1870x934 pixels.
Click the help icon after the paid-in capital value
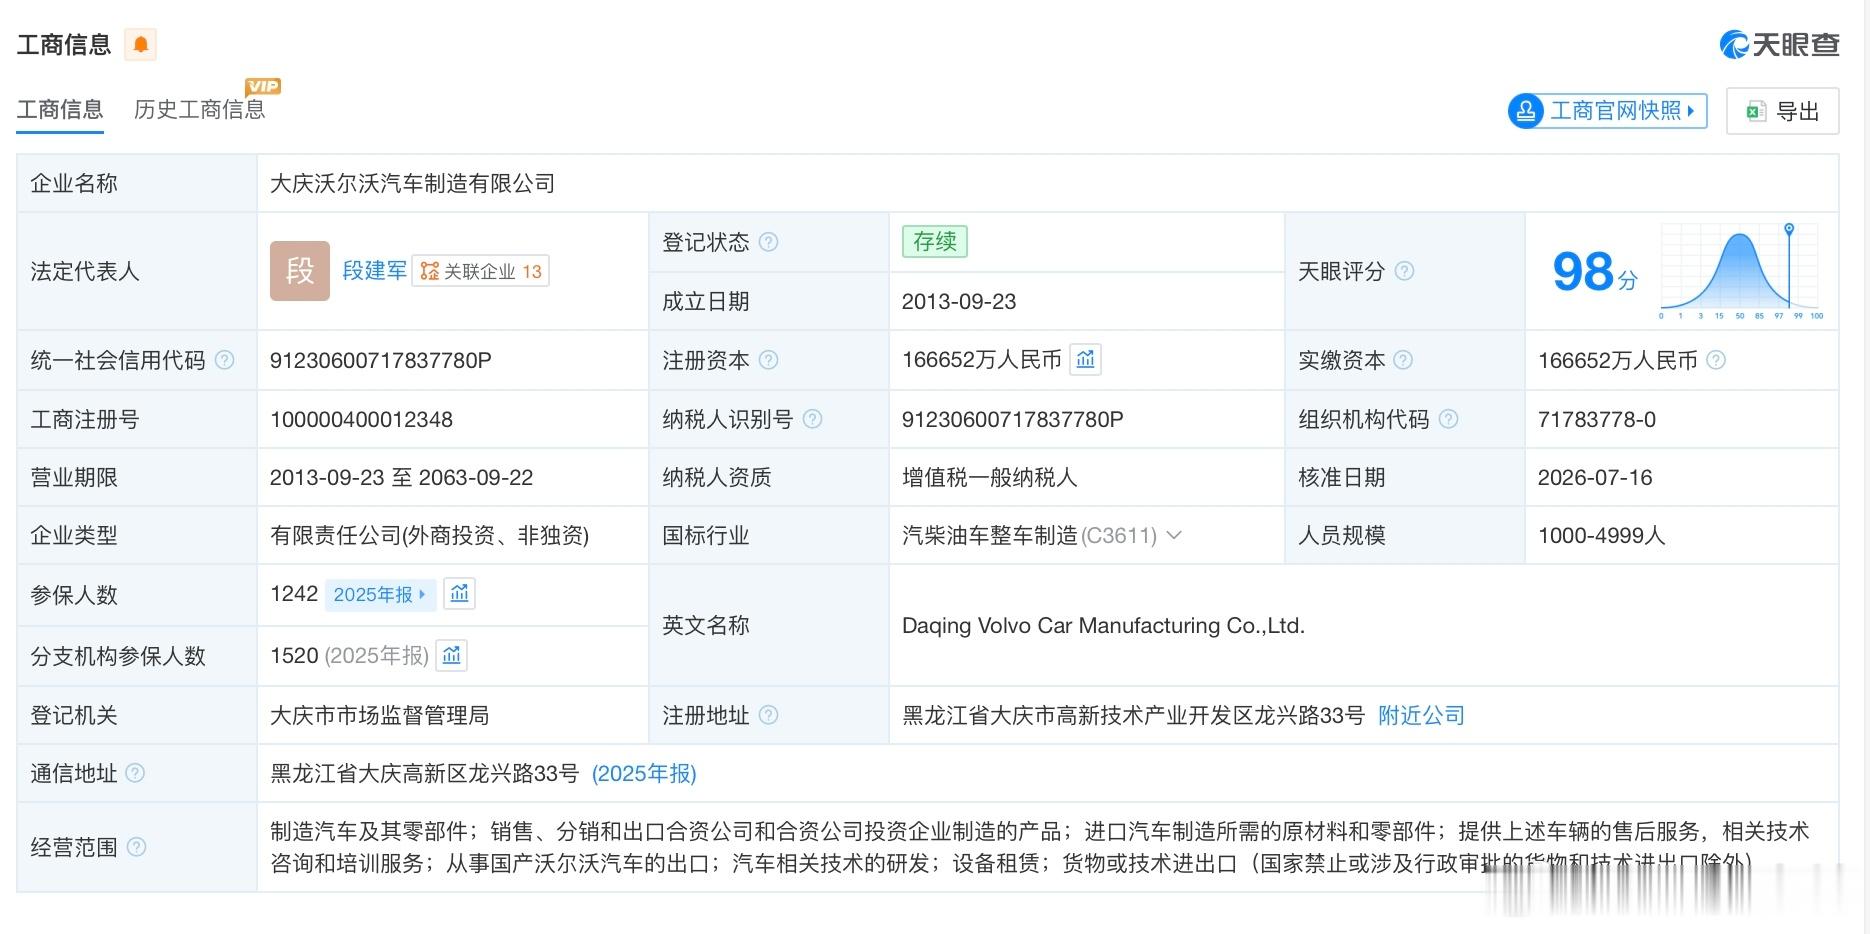1716,360
